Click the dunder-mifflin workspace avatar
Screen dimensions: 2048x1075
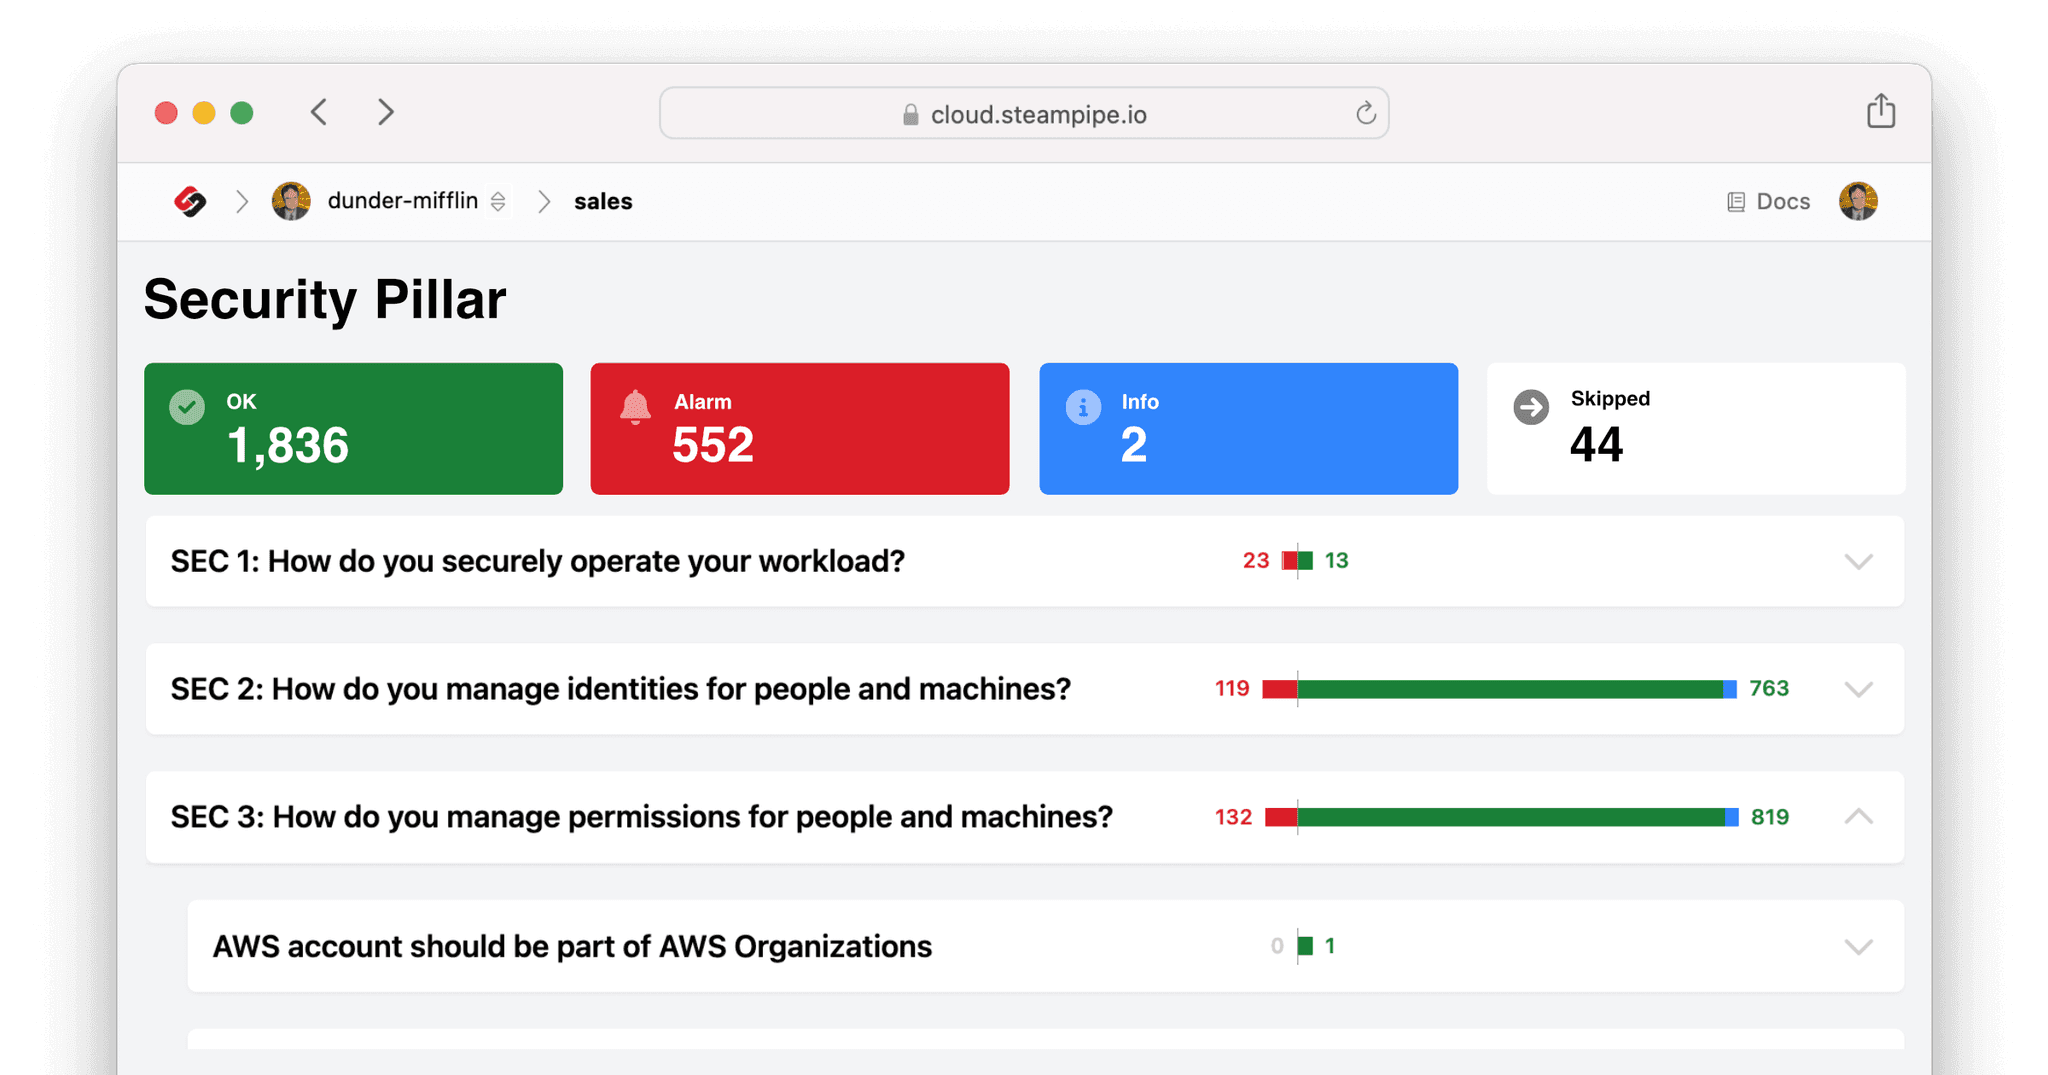[x=289, y=200]
